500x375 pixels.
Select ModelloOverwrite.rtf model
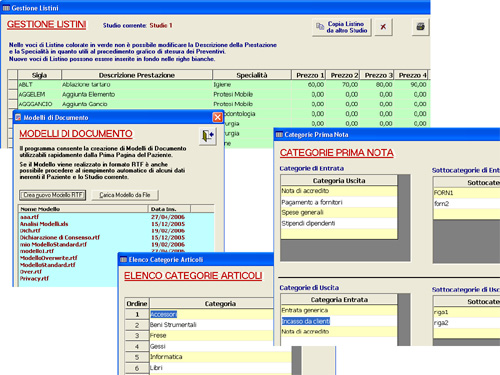pos(49,258)
